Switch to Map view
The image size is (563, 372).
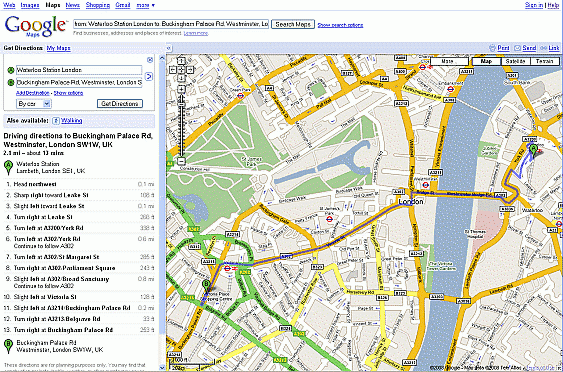point(486,61)
